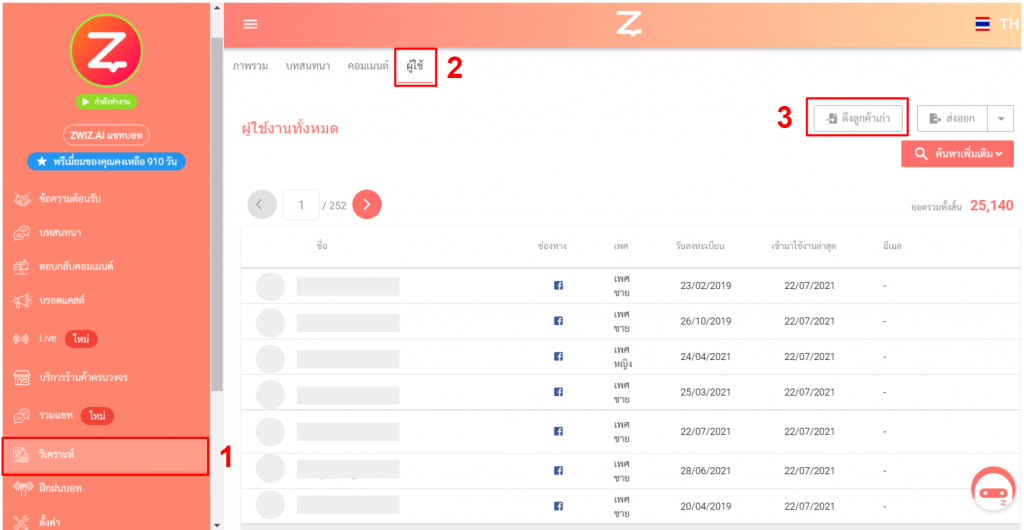Image resolution: width=1024 pixels, height=530 pixels.
Task: Click the อีเมล column header
Action: coord(892,247)
